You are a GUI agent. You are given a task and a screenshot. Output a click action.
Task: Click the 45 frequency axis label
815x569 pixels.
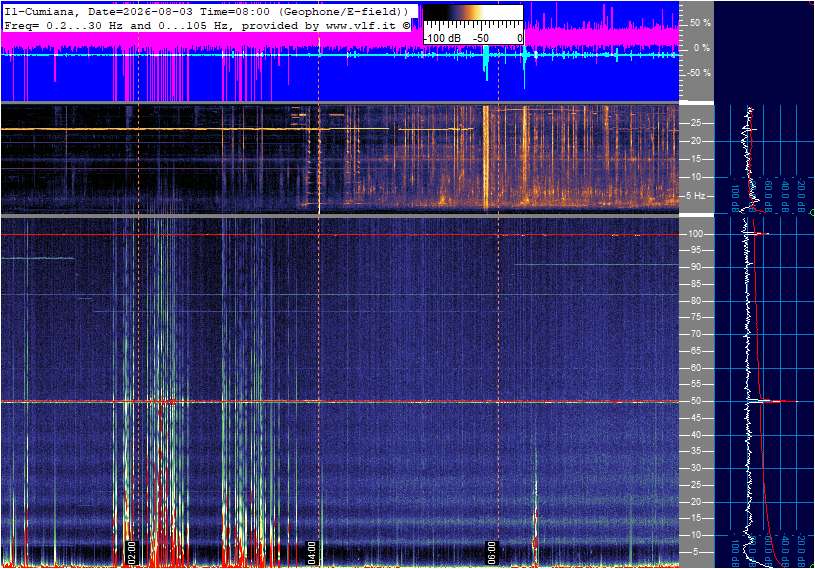695,418
